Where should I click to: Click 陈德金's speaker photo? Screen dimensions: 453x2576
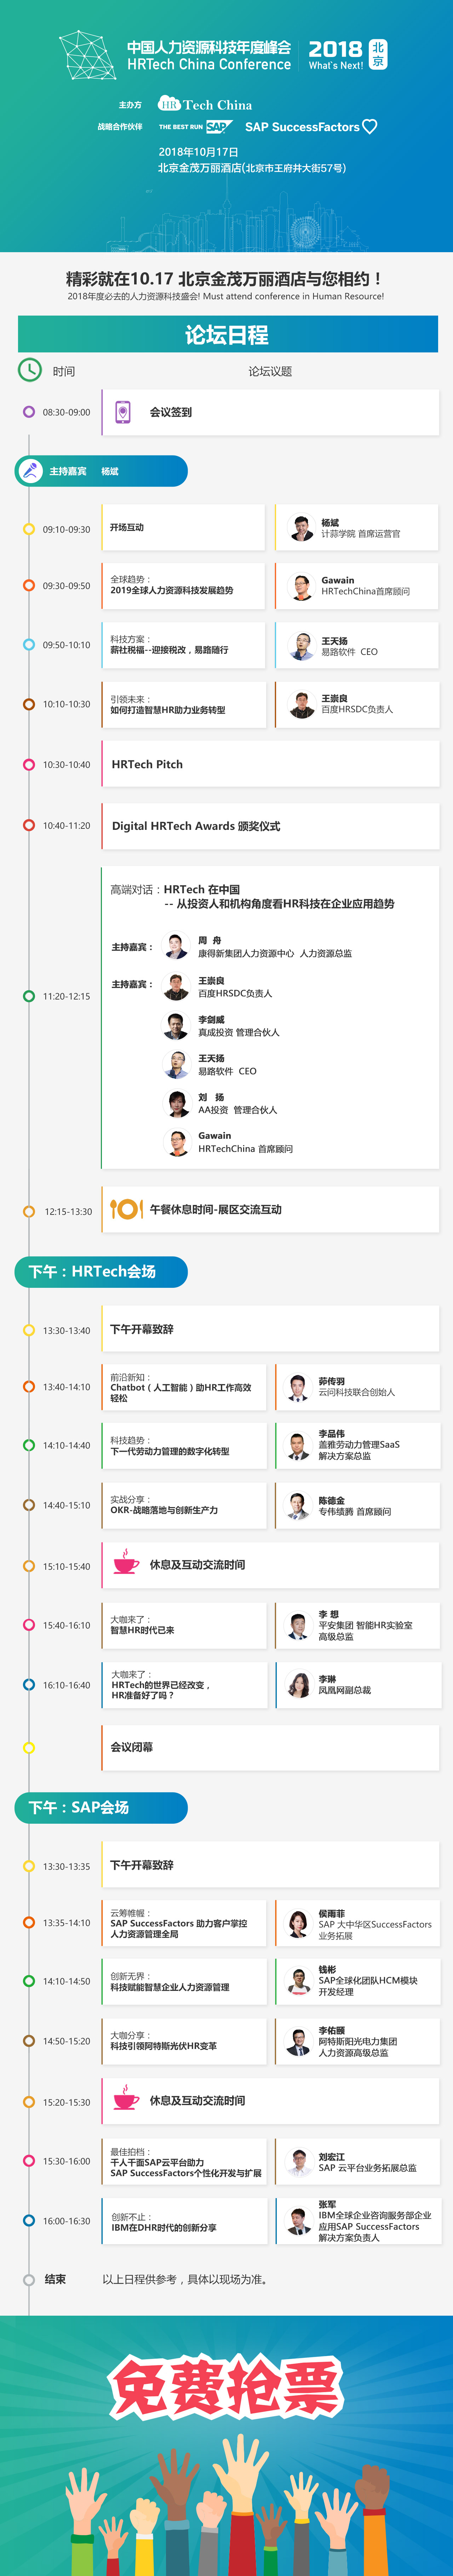click(298, 1506)
